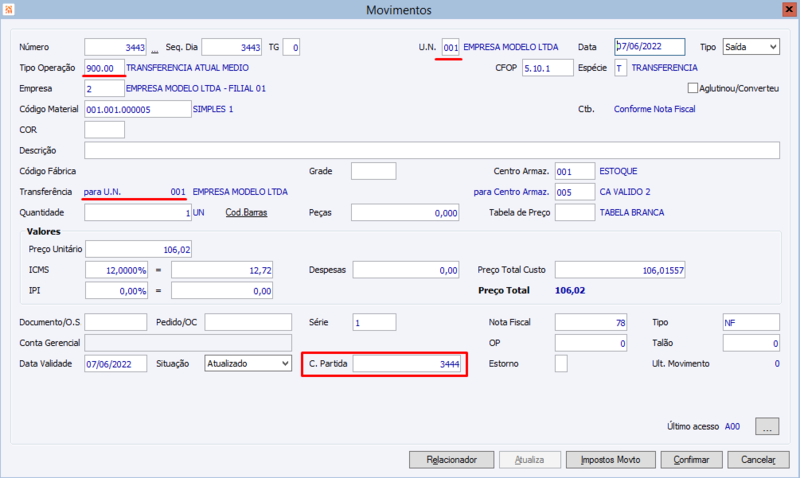Focus the Pedido/OC field

point(248,322)
